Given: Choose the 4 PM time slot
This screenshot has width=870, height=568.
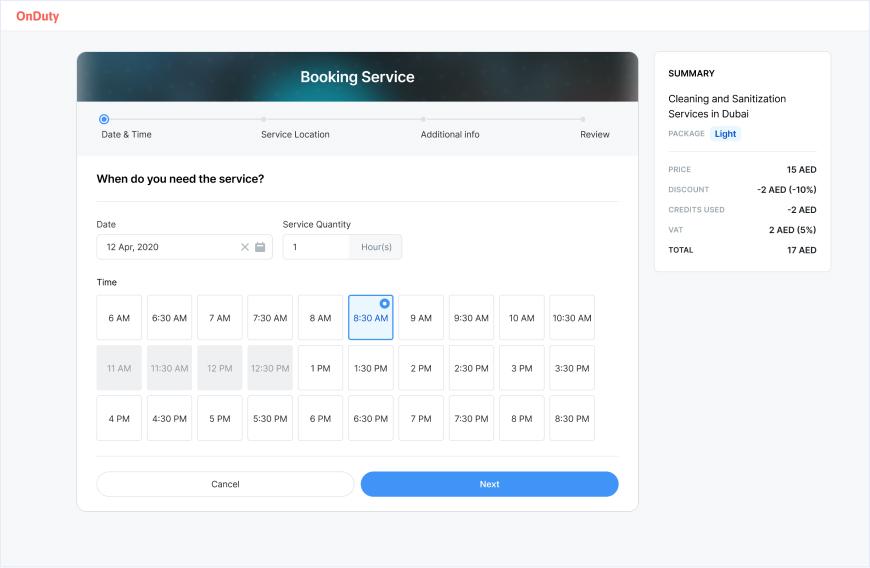Looking at the screenshot, I should coord(119,418).
